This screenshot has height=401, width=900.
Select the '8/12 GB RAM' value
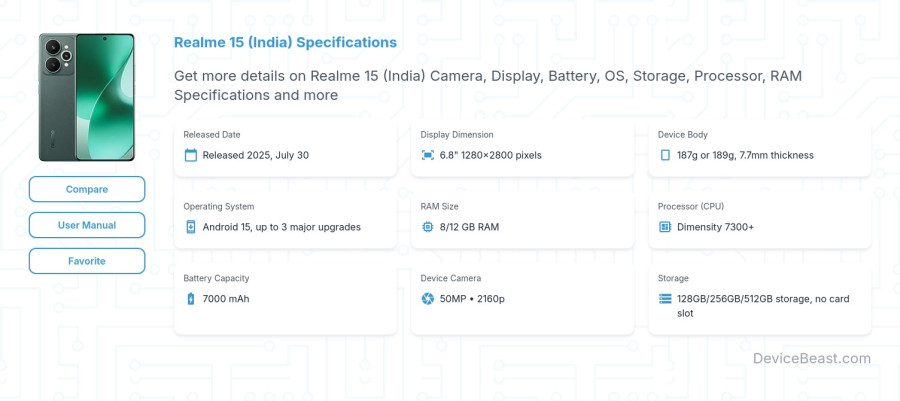point(469,227)
